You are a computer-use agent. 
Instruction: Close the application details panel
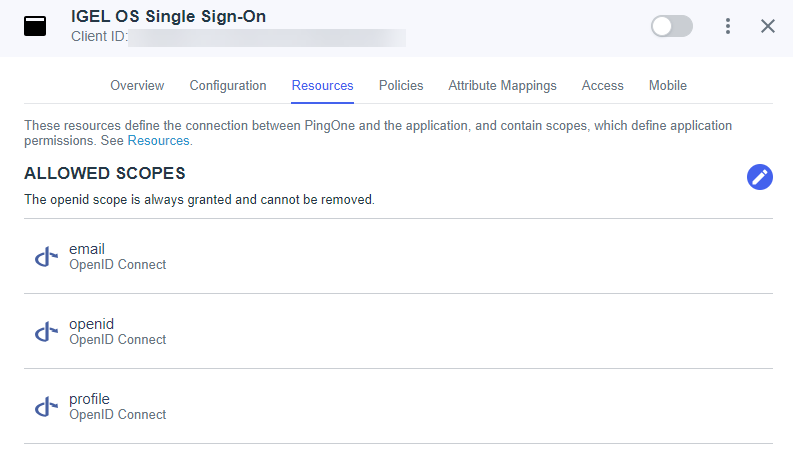click(768, 27)
